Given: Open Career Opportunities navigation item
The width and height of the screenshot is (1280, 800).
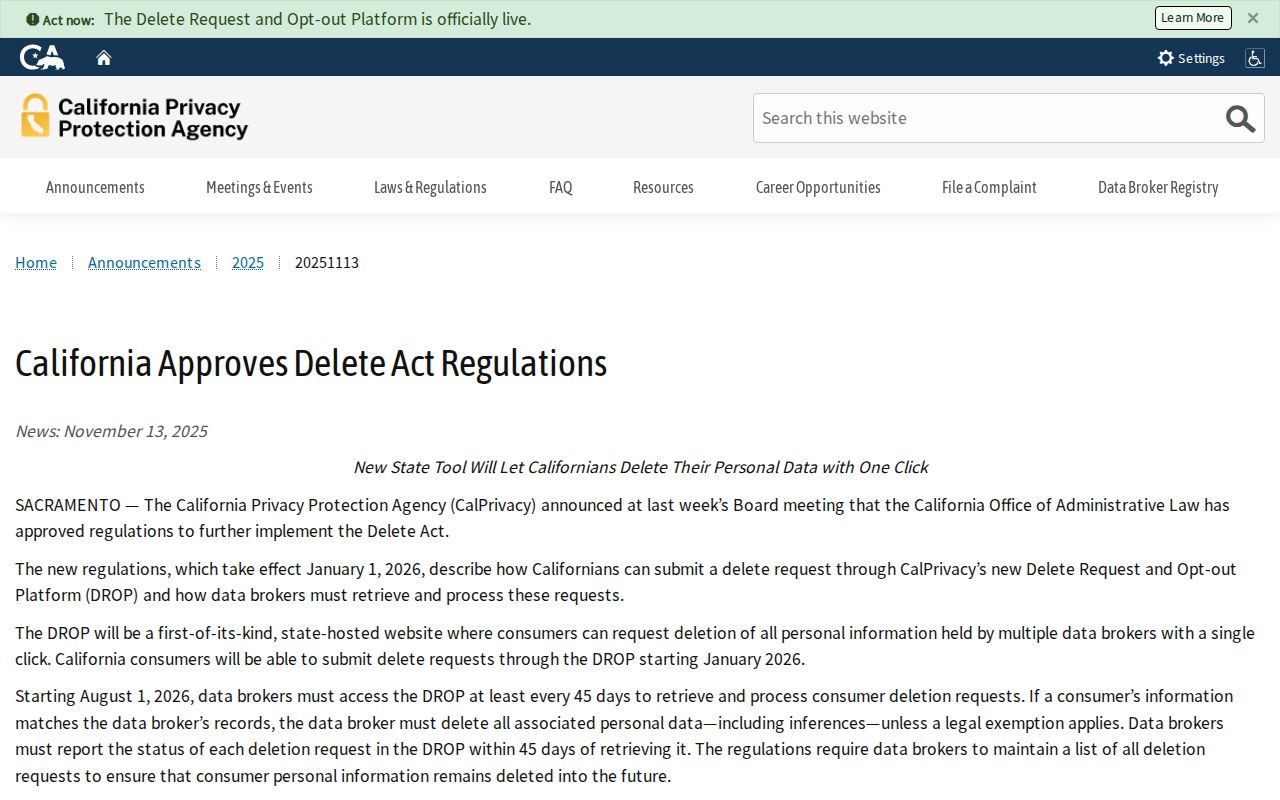Looking at the screenshot, I should [x=818, y=187].
